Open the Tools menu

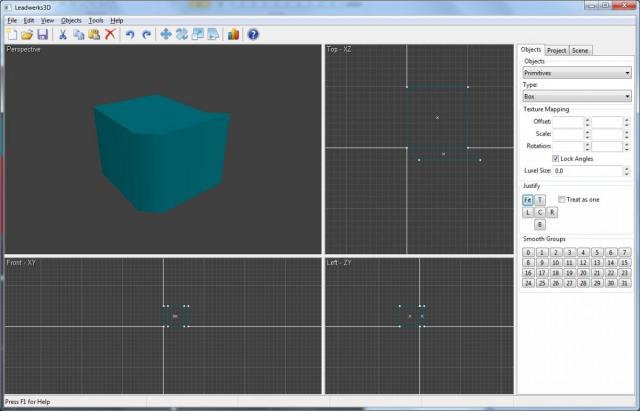click(x=95, y=20)
